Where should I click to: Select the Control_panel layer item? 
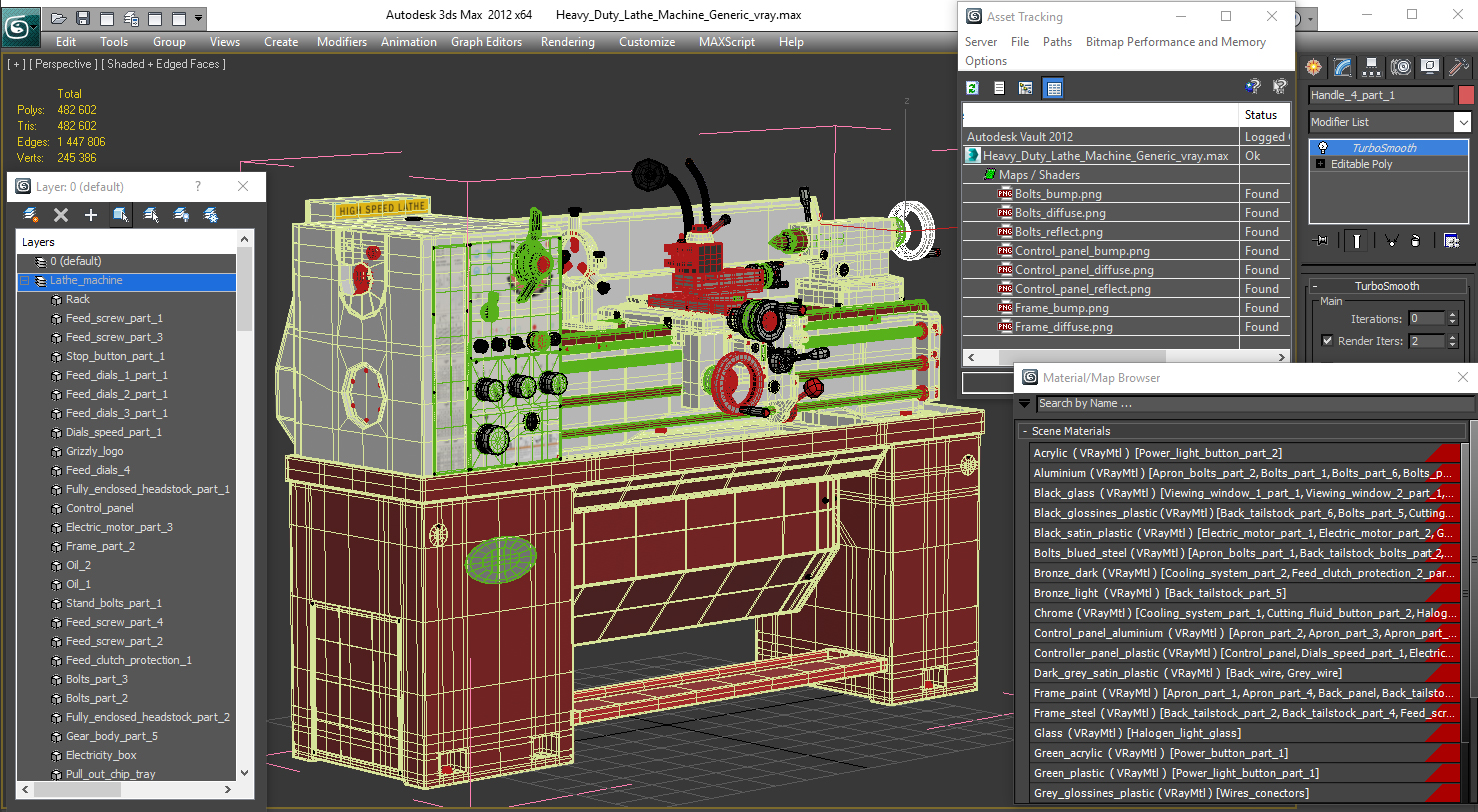point(99,508)
